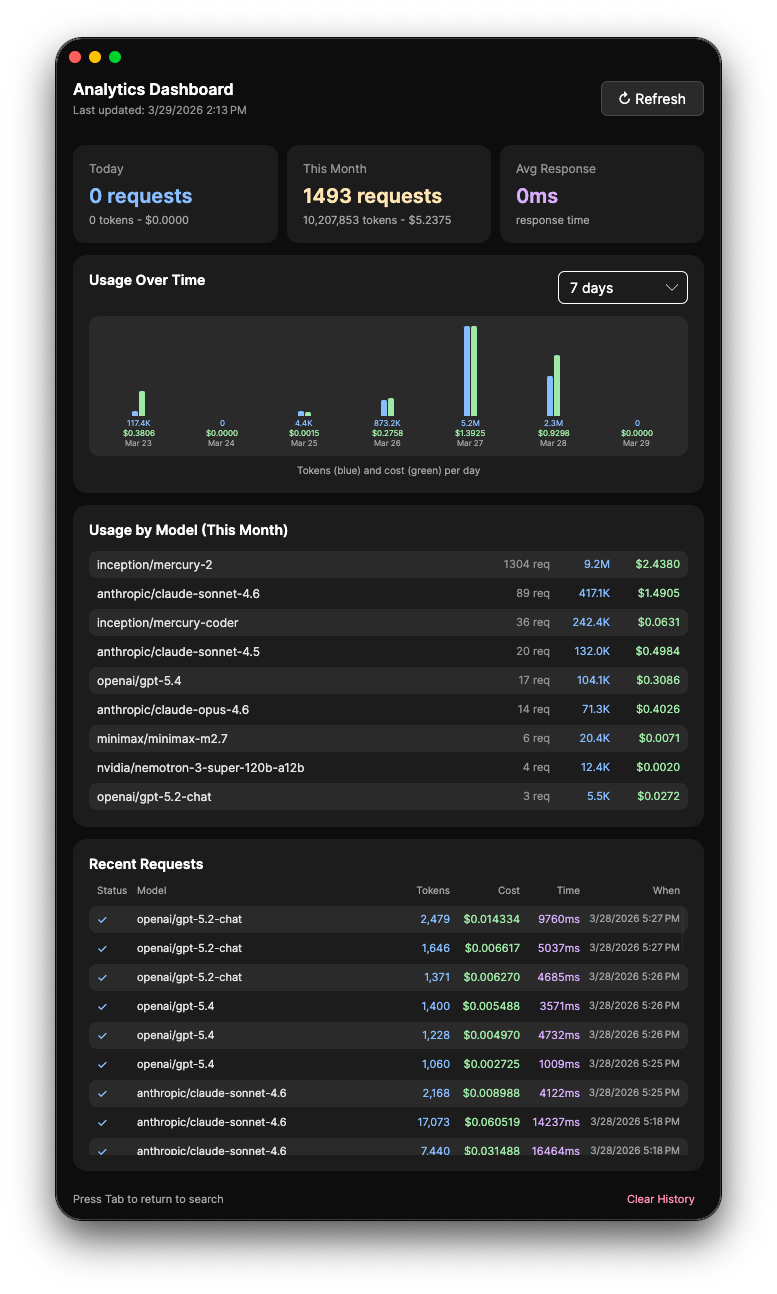The image size is (777, 1294).
Task: Click the 1,060 tokens cell
Action: click(x=435, y=1064)
